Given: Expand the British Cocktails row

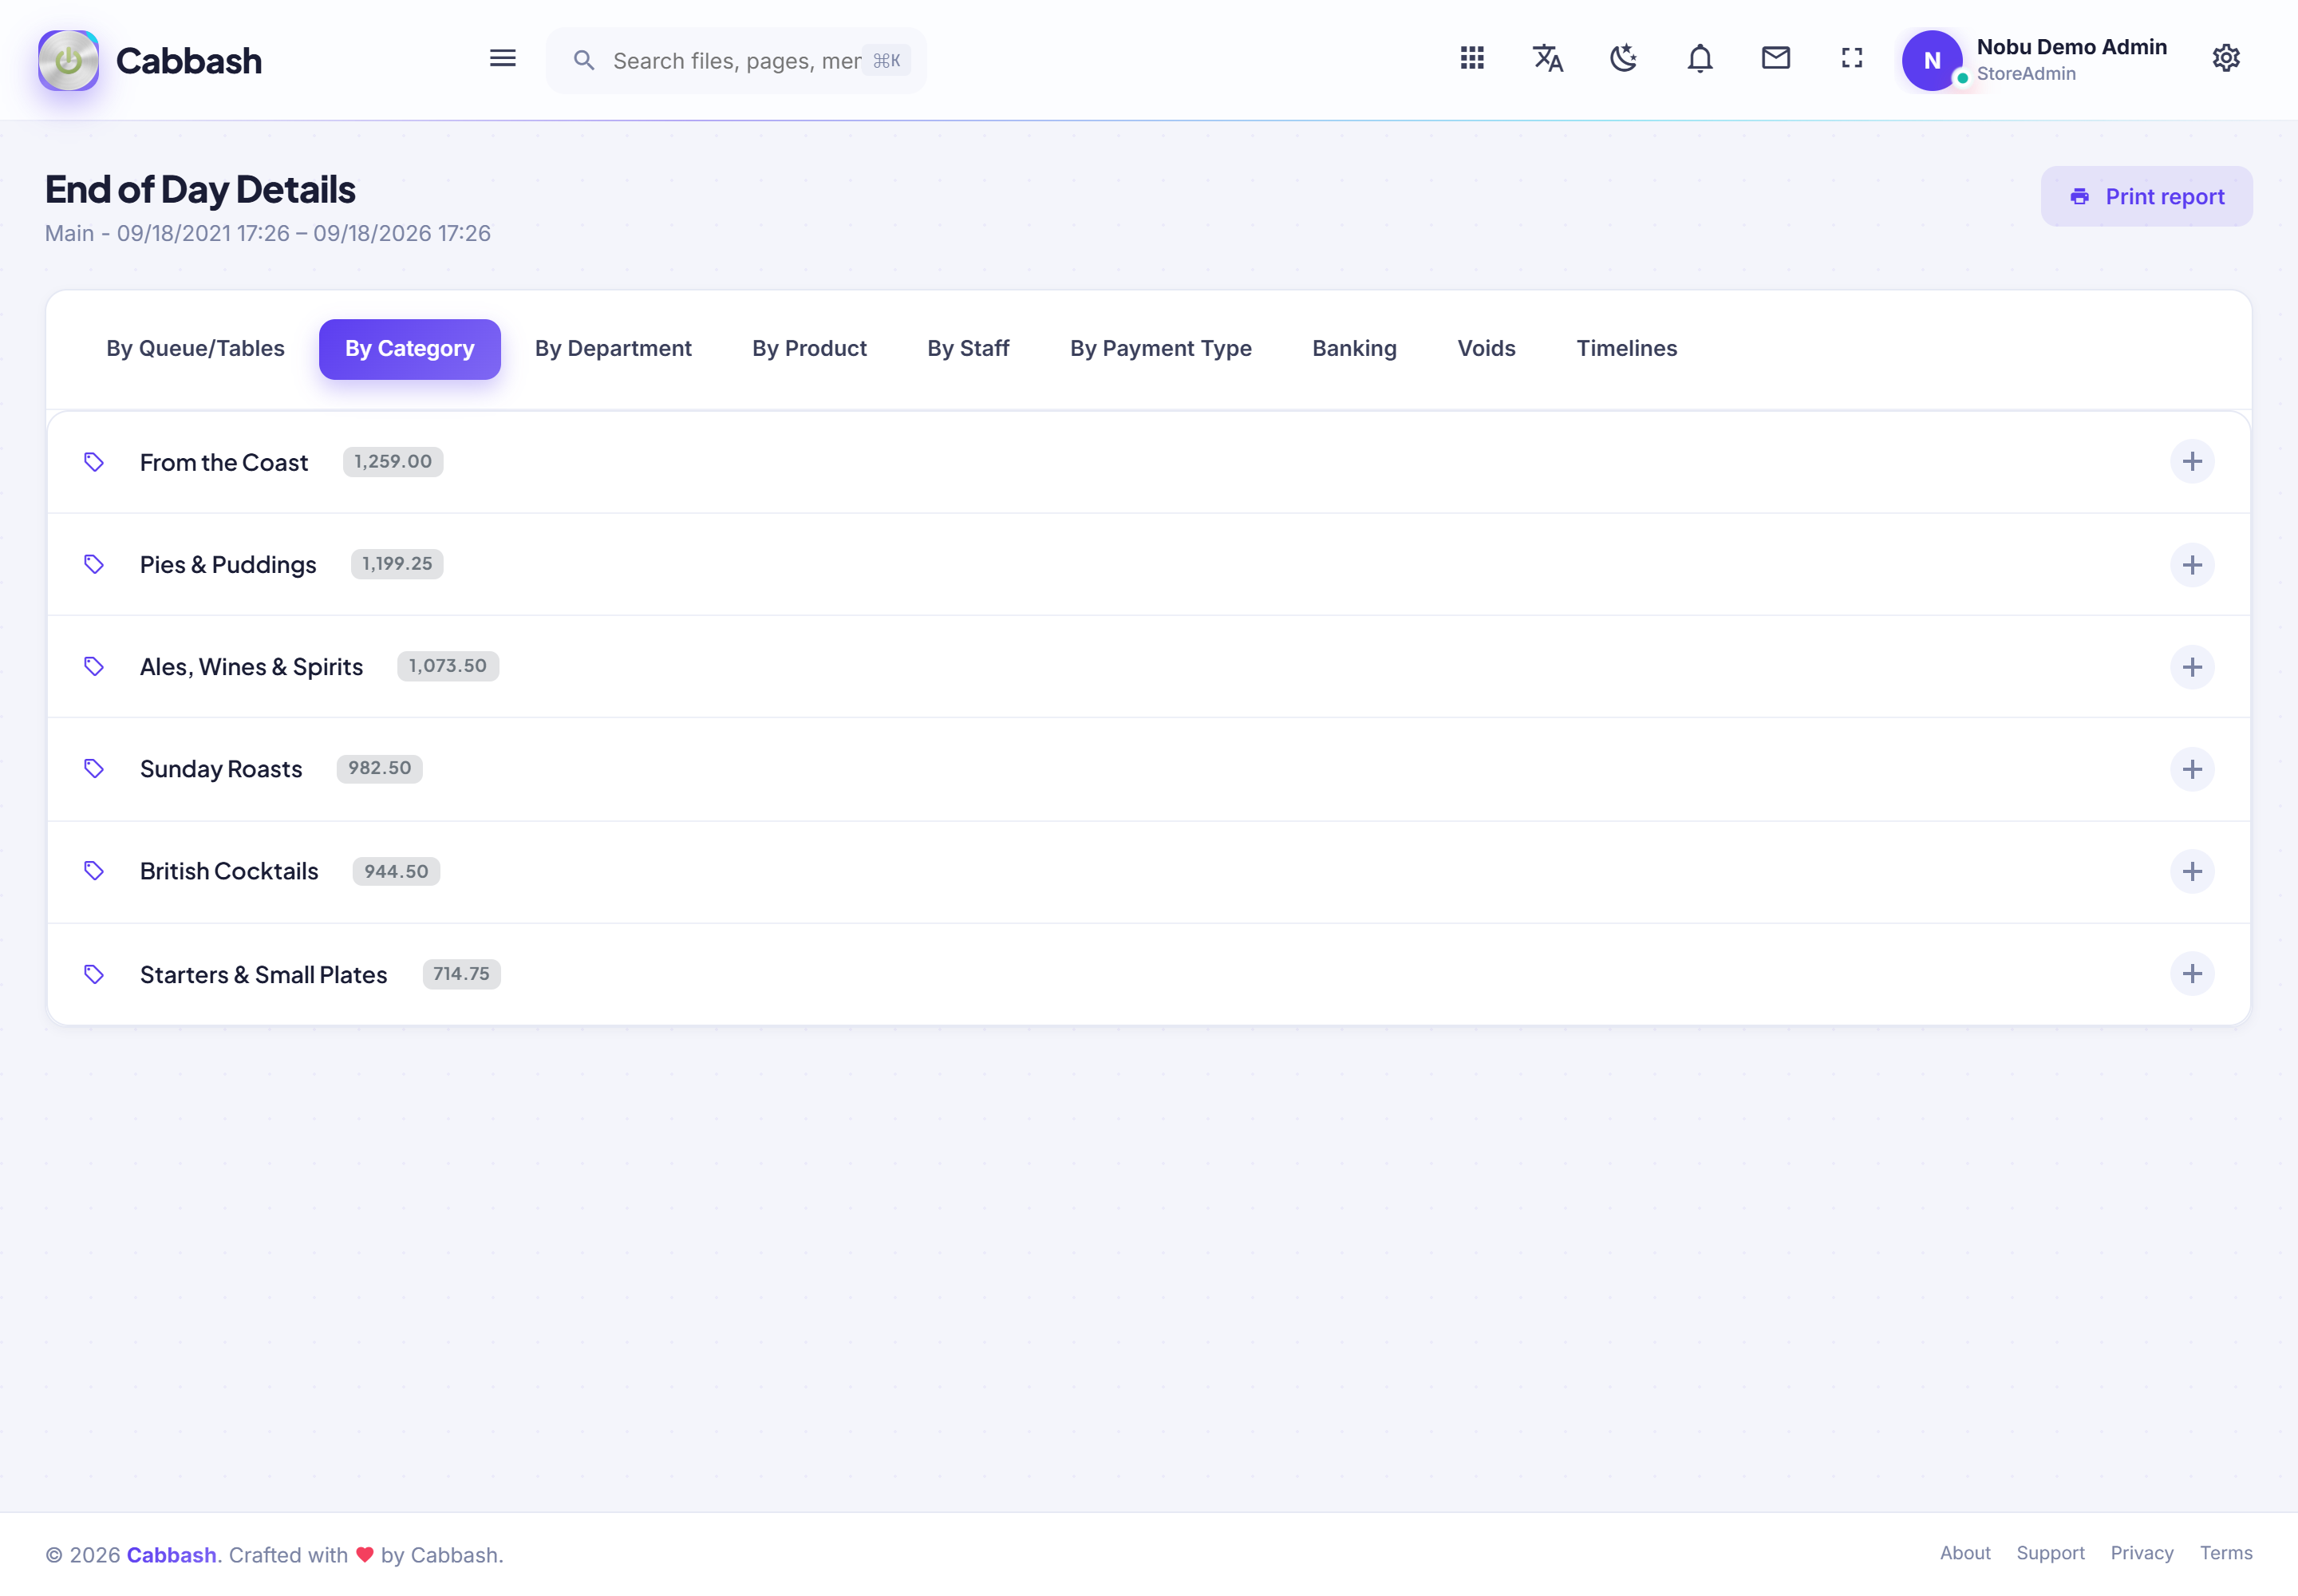Looking at the screenshot, I should point(2192,871).
